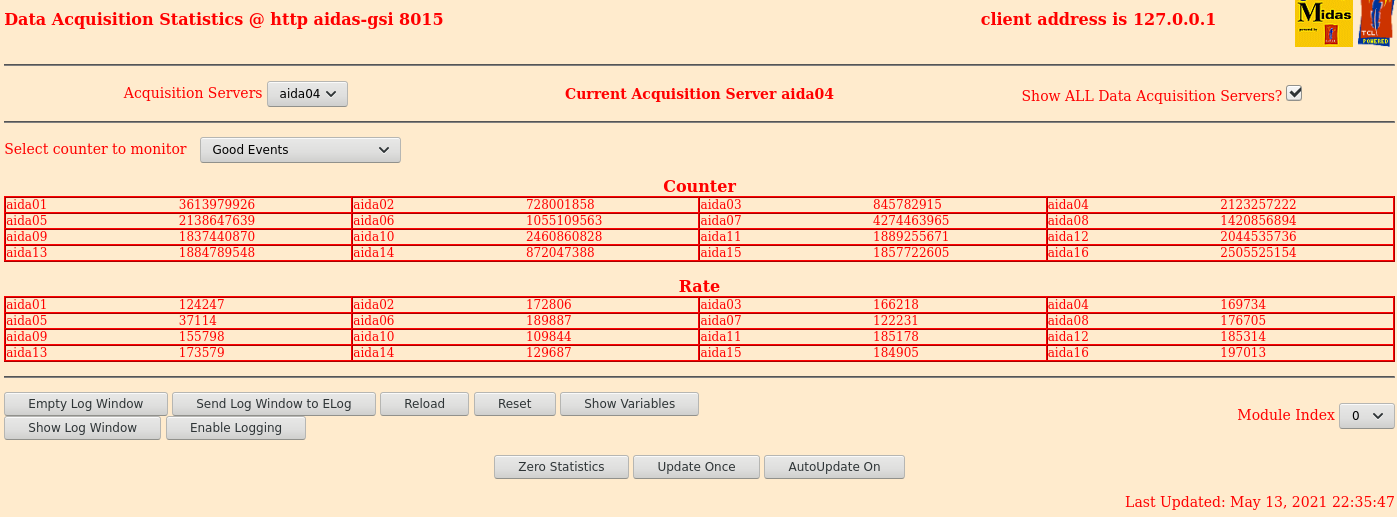The image size is (1397, 517).
Task: Select counter value 1420856894
Action: pyautogui.click(x=1258, y=221)
